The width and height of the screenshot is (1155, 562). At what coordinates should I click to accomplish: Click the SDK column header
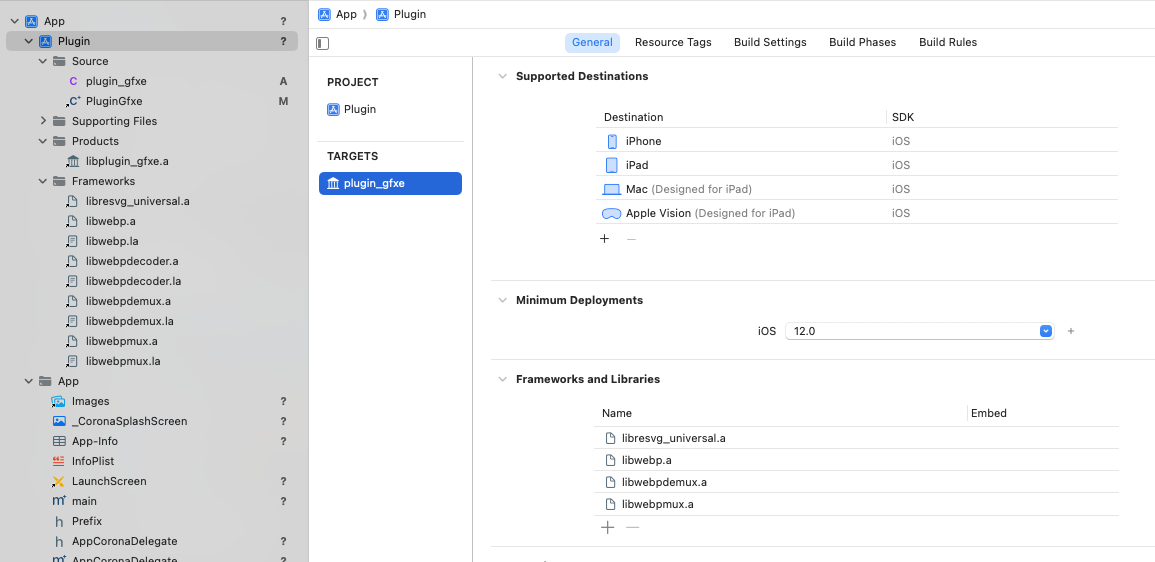tap(903, 117)
